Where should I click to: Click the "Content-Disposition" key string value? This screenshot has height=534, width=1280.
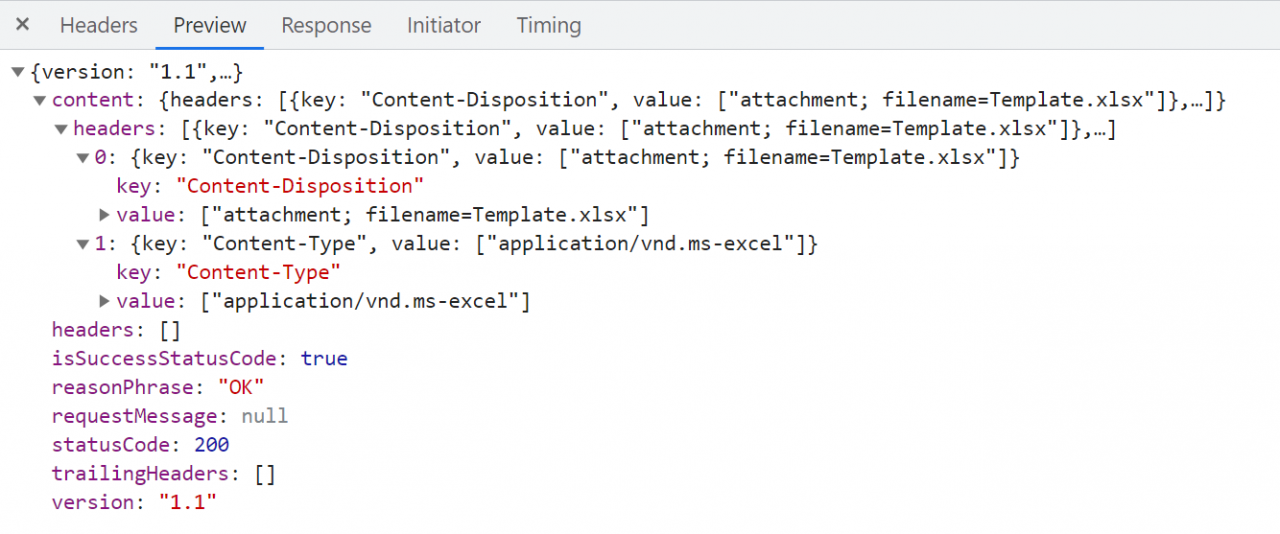coord(300,186)
